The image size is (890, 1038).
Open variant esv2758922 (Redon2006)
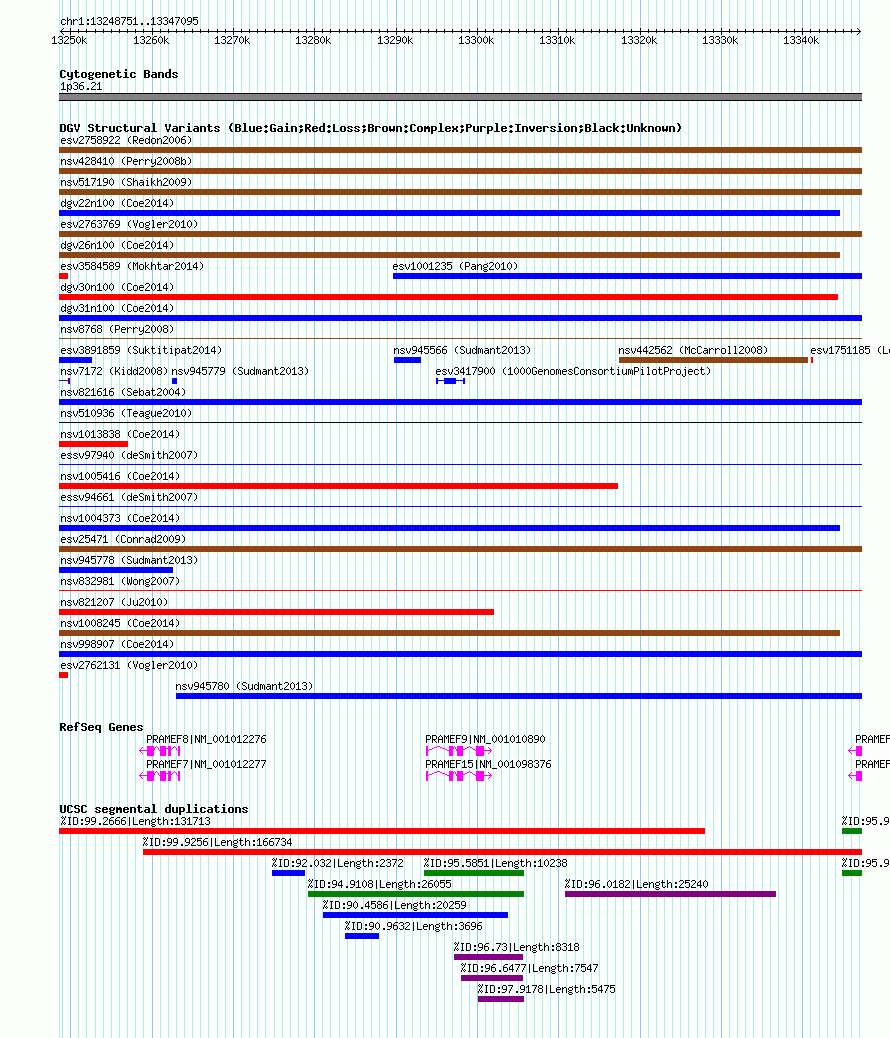[126, 140]
